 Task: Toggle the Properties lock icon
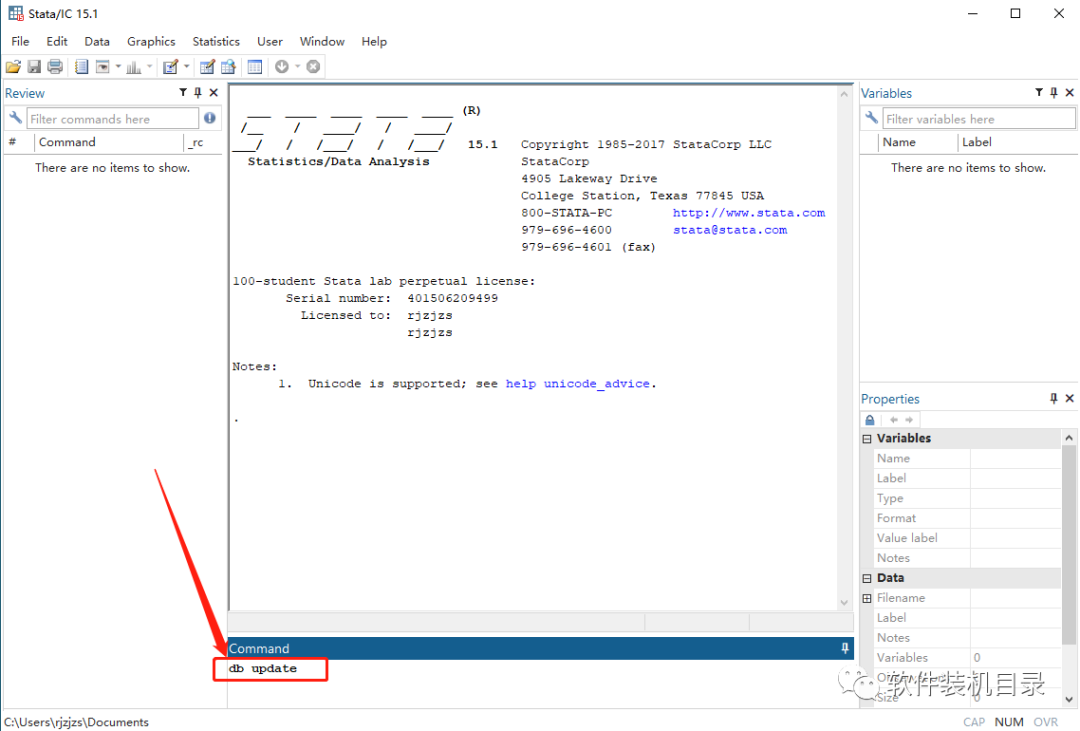[870, 420]
